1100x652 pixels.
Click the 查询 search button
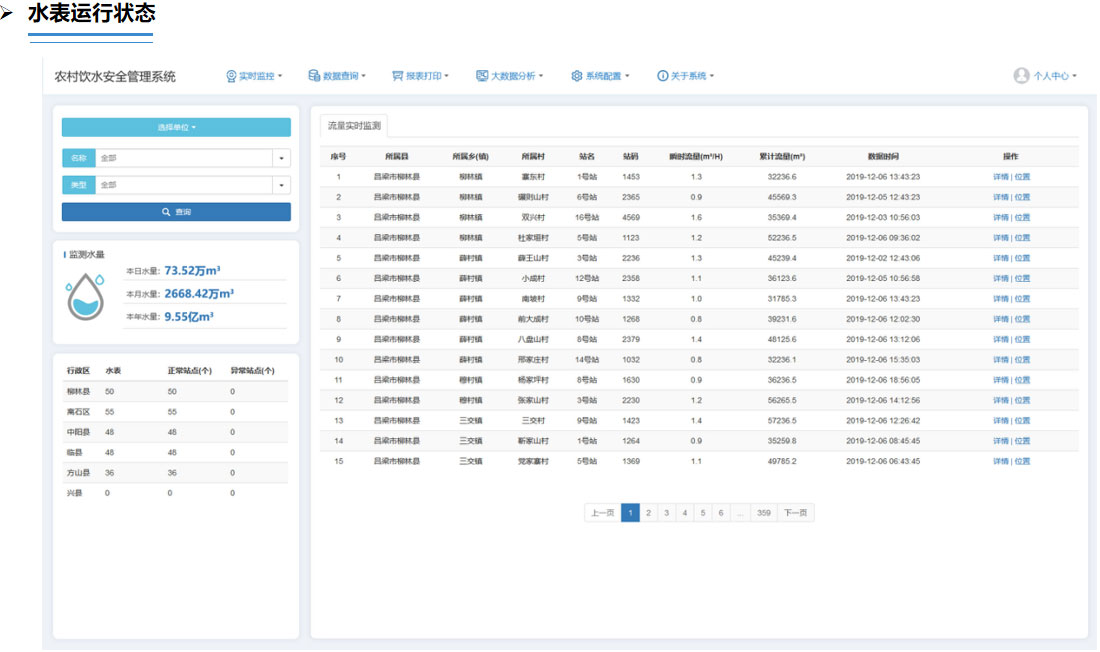[176, 212]
